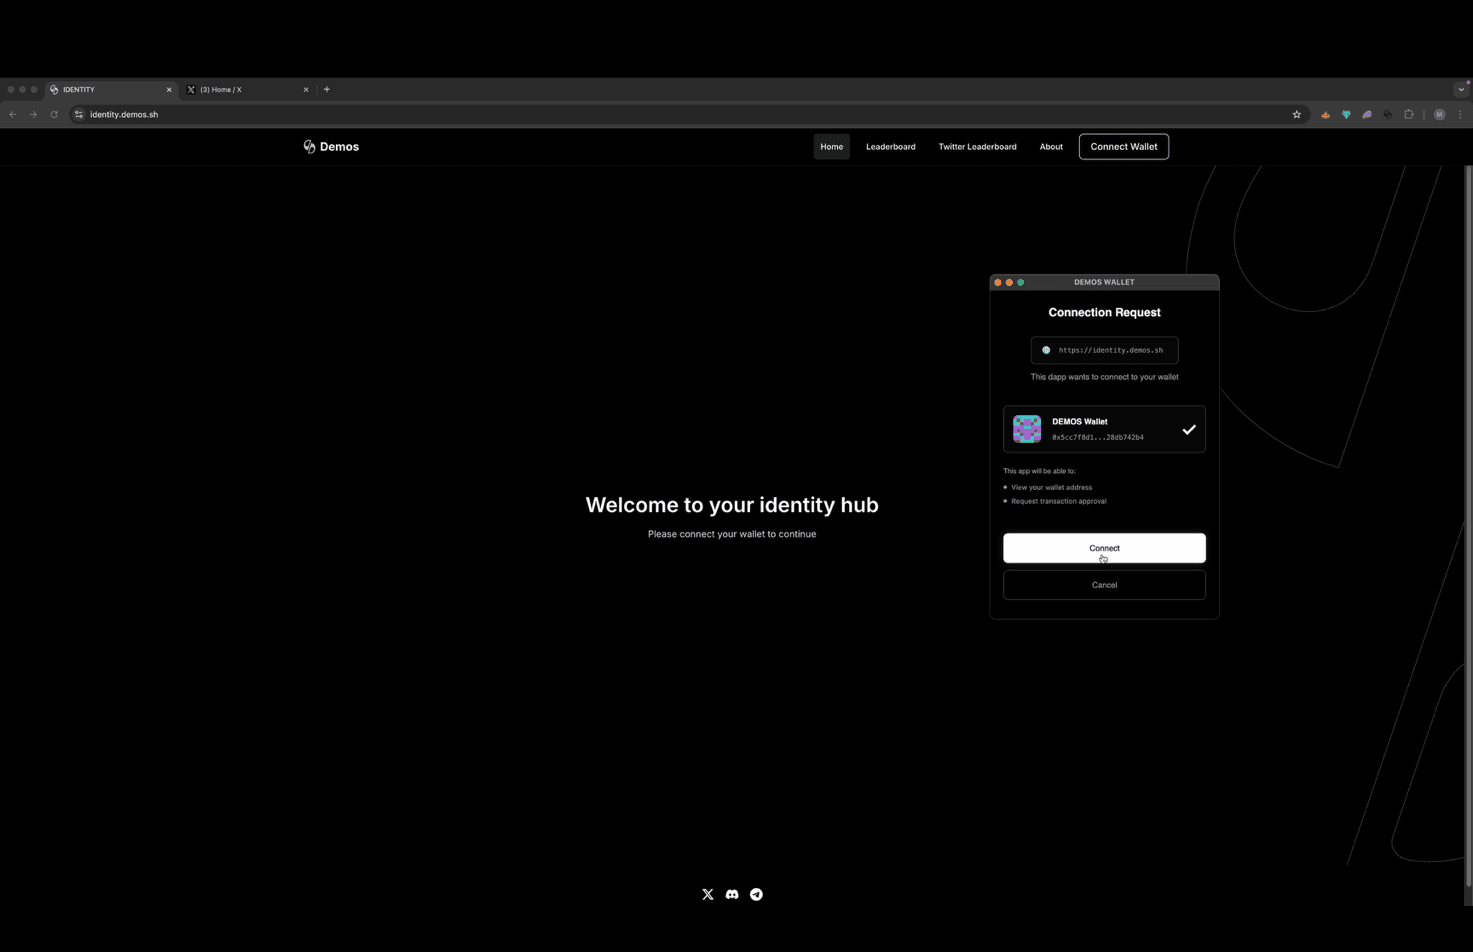
Task: Open the teal gem extension icon
Action: click(1346, 114)
